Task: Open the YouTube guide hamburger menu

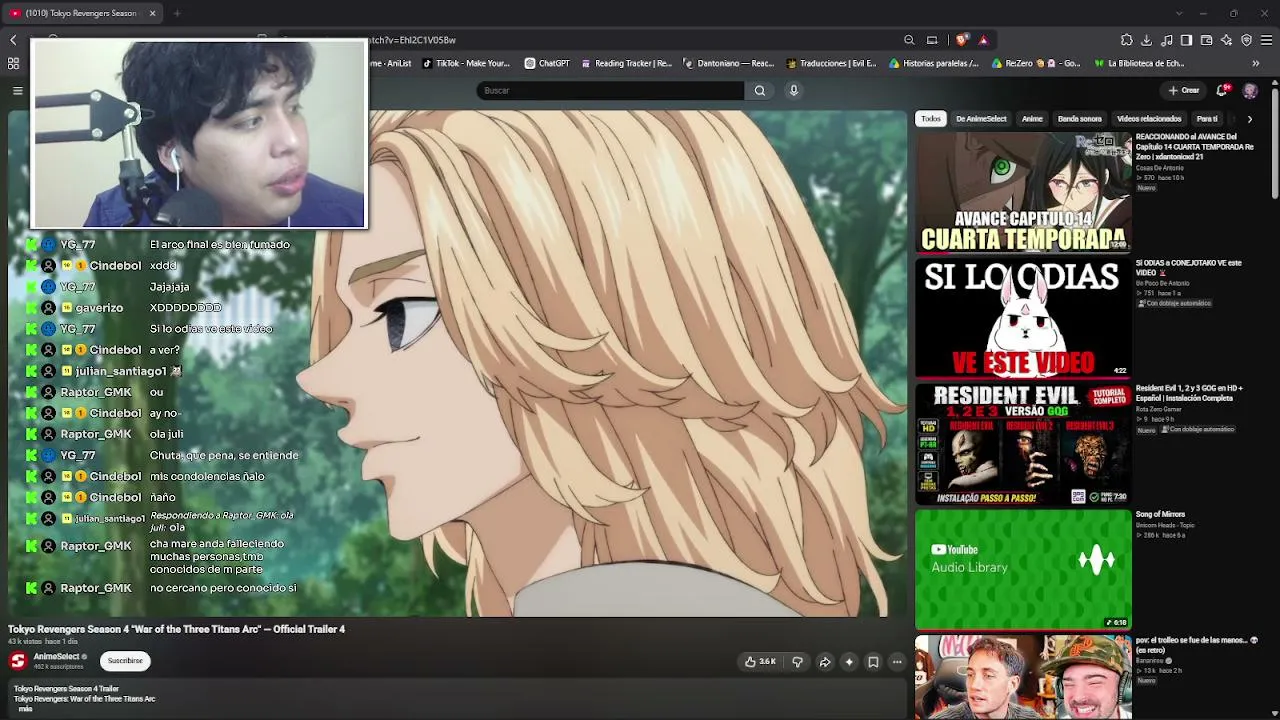Action: coord(18,90)
